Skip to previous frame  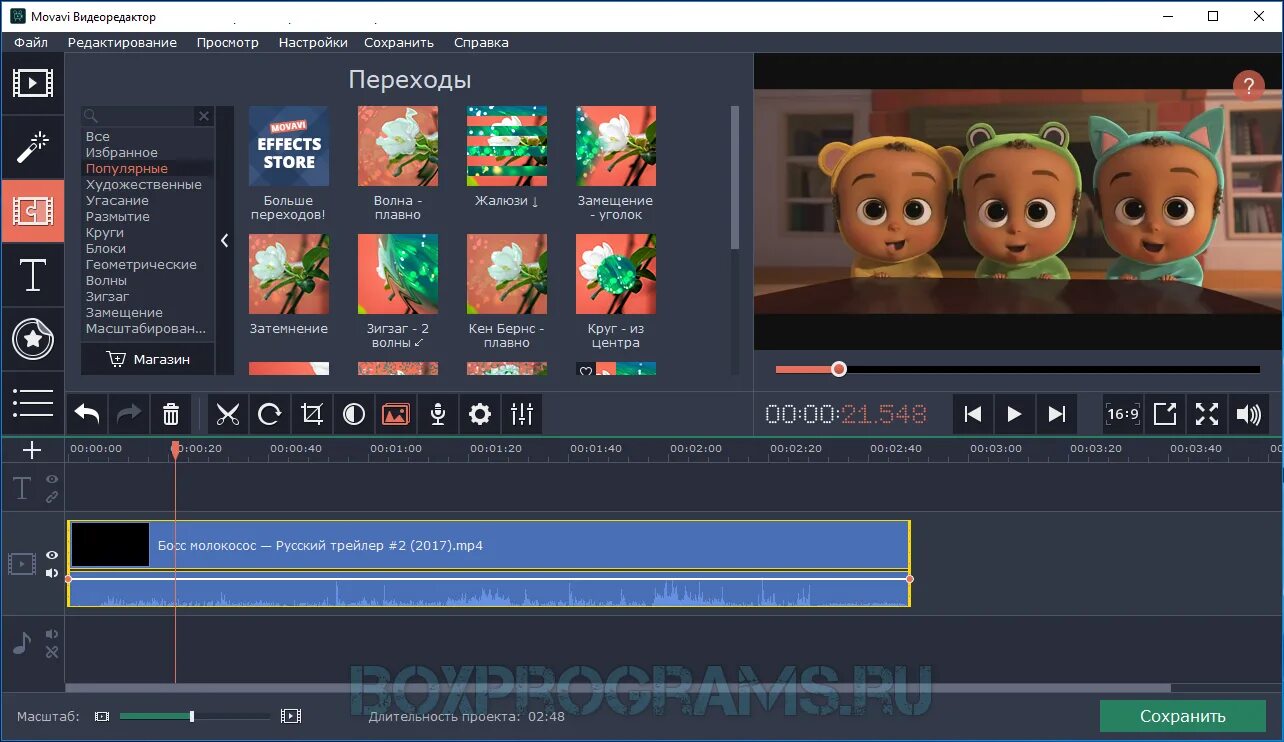point(972,414)
